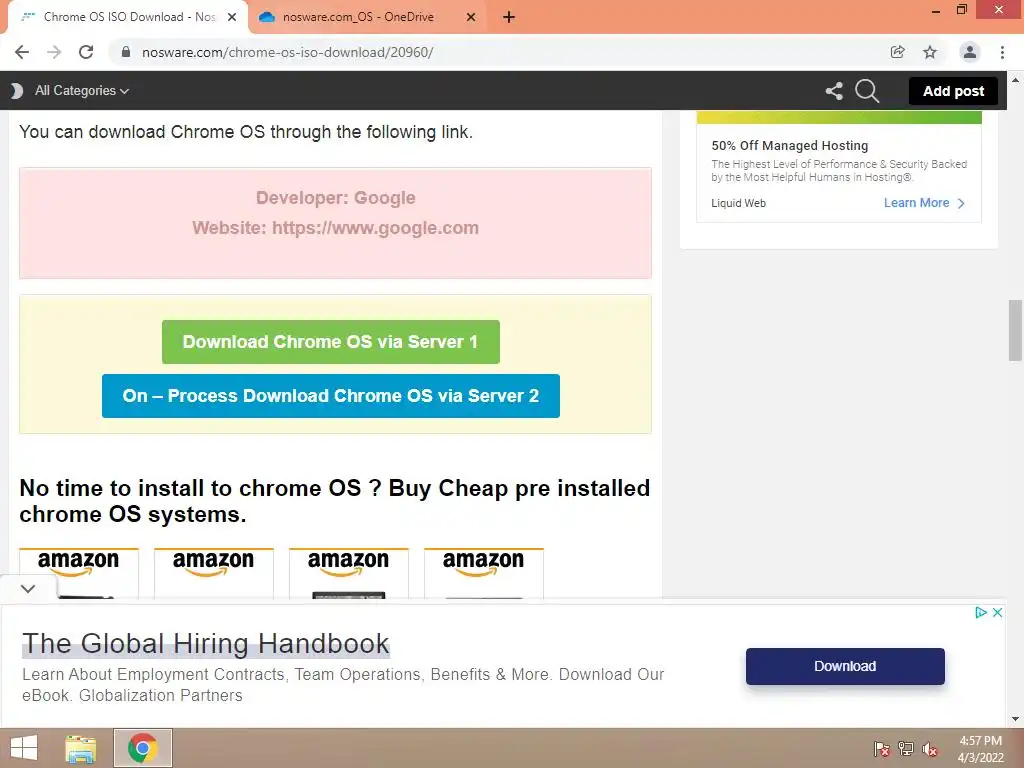Image resolution: width=1024 pixels, height=768 pixels.
Task: Open Learn More hosting ad link
Action: tap(916, 203)
